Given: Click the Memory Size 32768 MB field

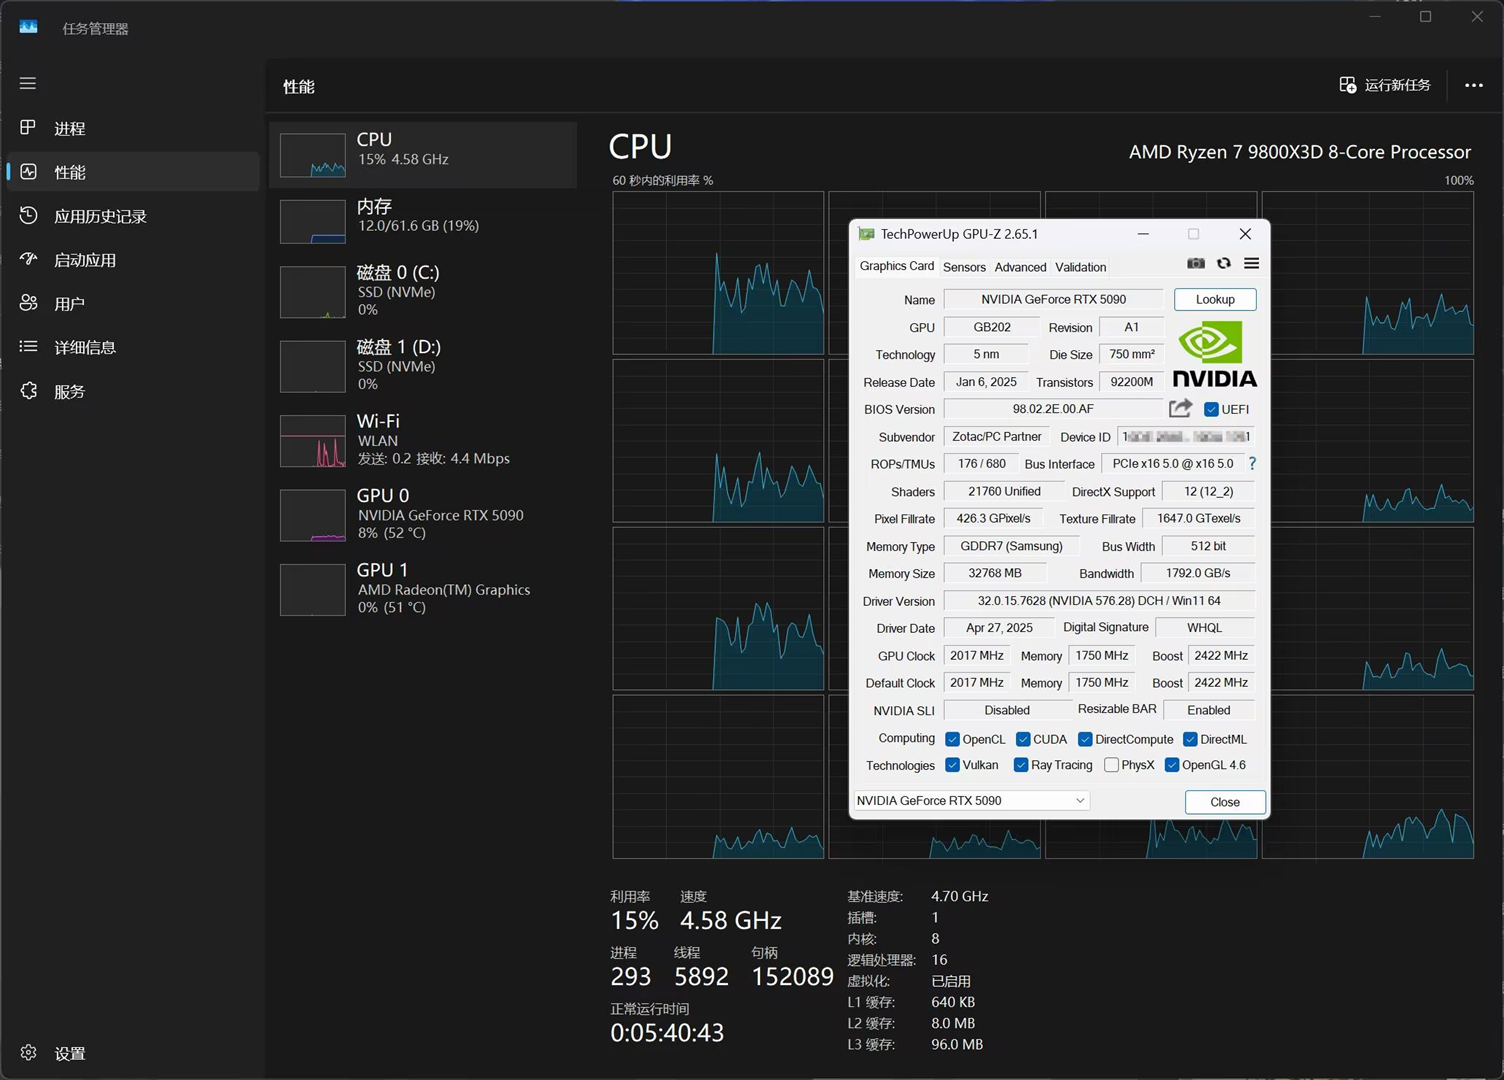Looking at the screenshot, I should 995,573.
